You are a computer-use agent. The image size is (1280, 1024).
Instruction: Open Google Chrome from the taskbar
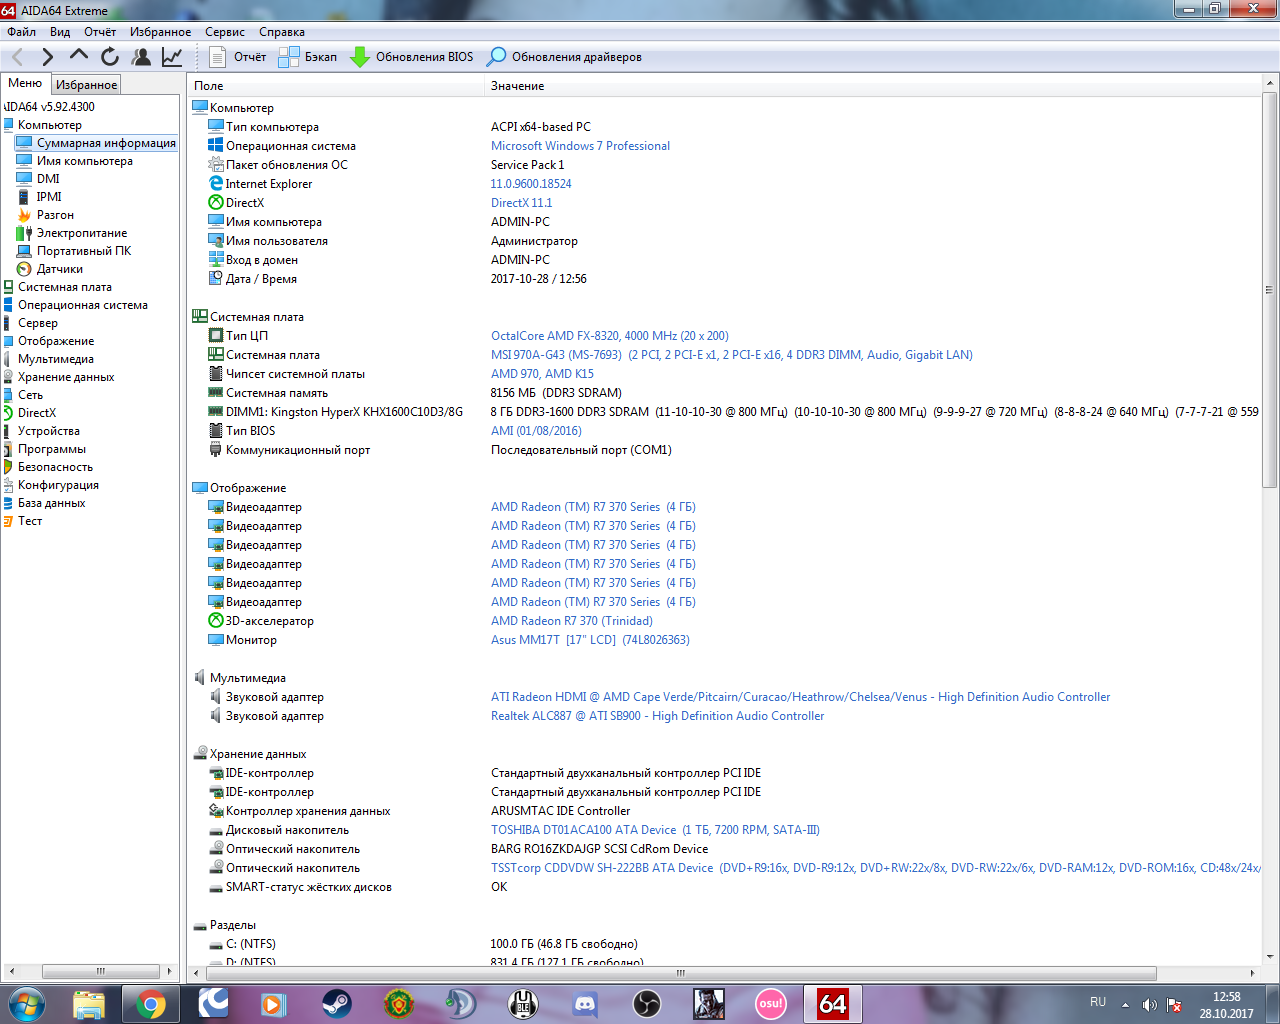tap(151, 1003)
